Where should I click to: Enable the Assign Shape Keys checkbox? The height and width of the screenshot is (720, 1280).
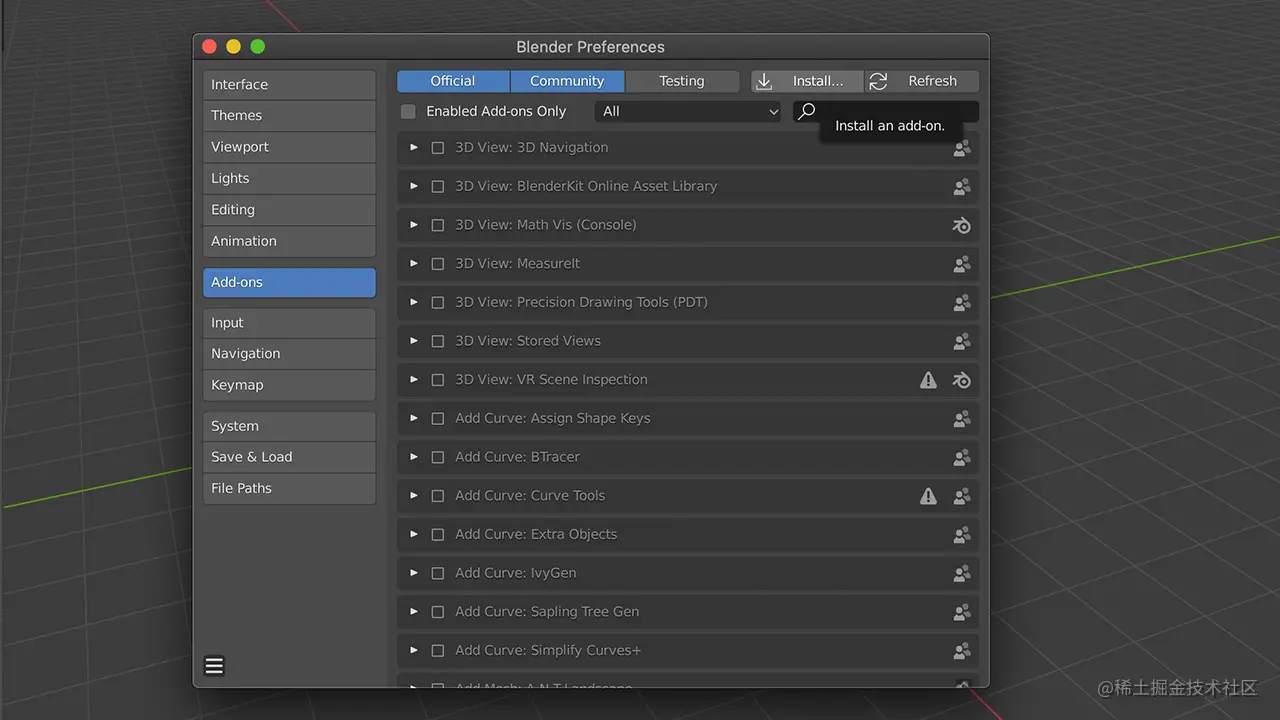tap(438, 419)
